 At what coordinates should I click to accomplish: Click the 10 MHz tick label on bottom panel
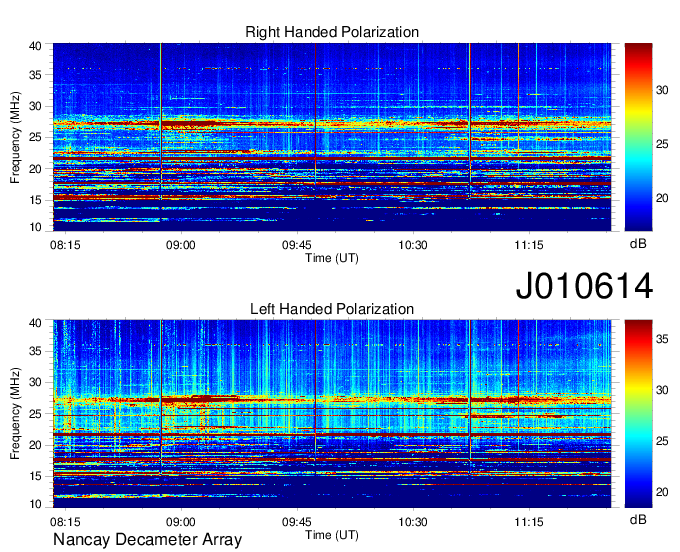35,504
